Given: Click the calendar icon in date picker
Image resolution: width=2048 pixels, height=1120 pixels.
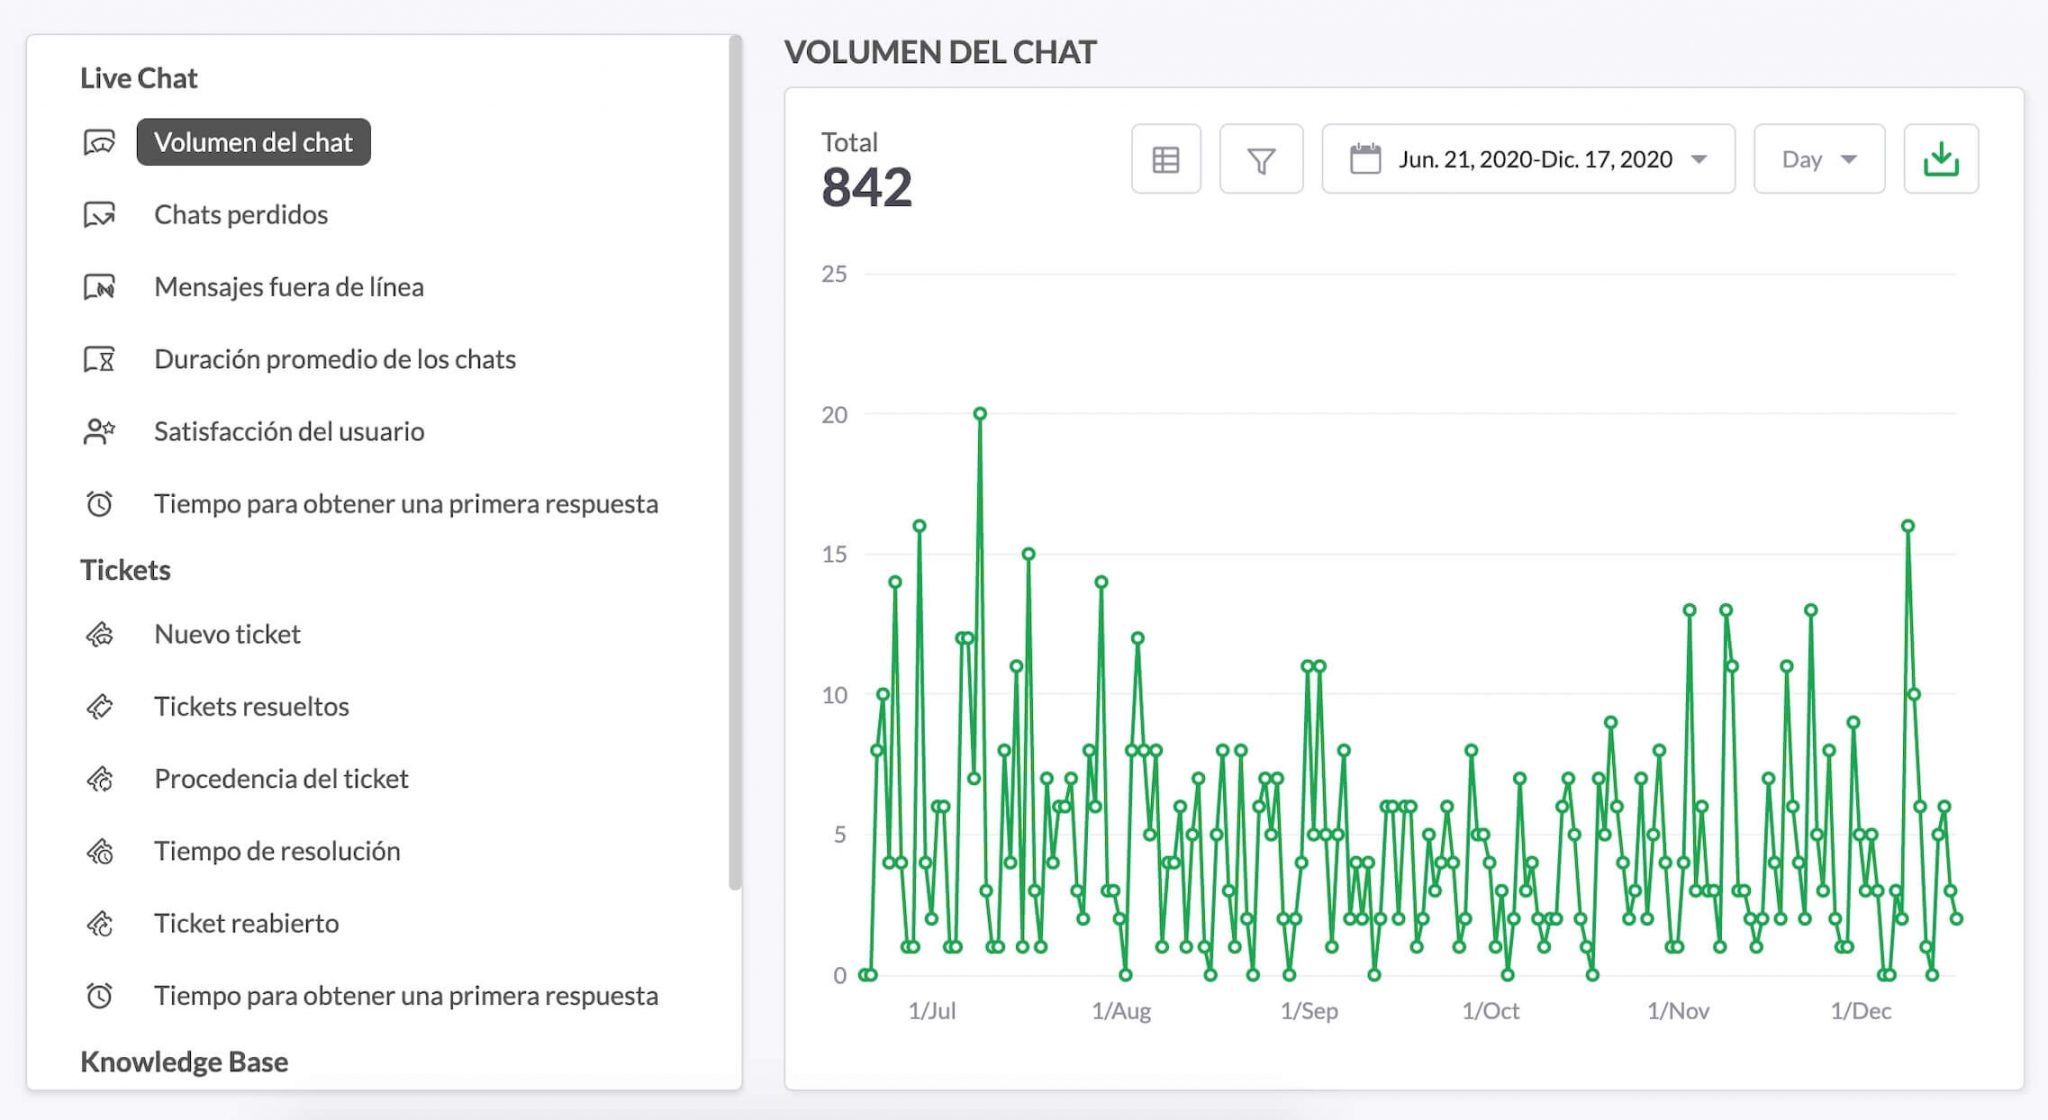Looking at the screenshot, I should click(1365, 159).
